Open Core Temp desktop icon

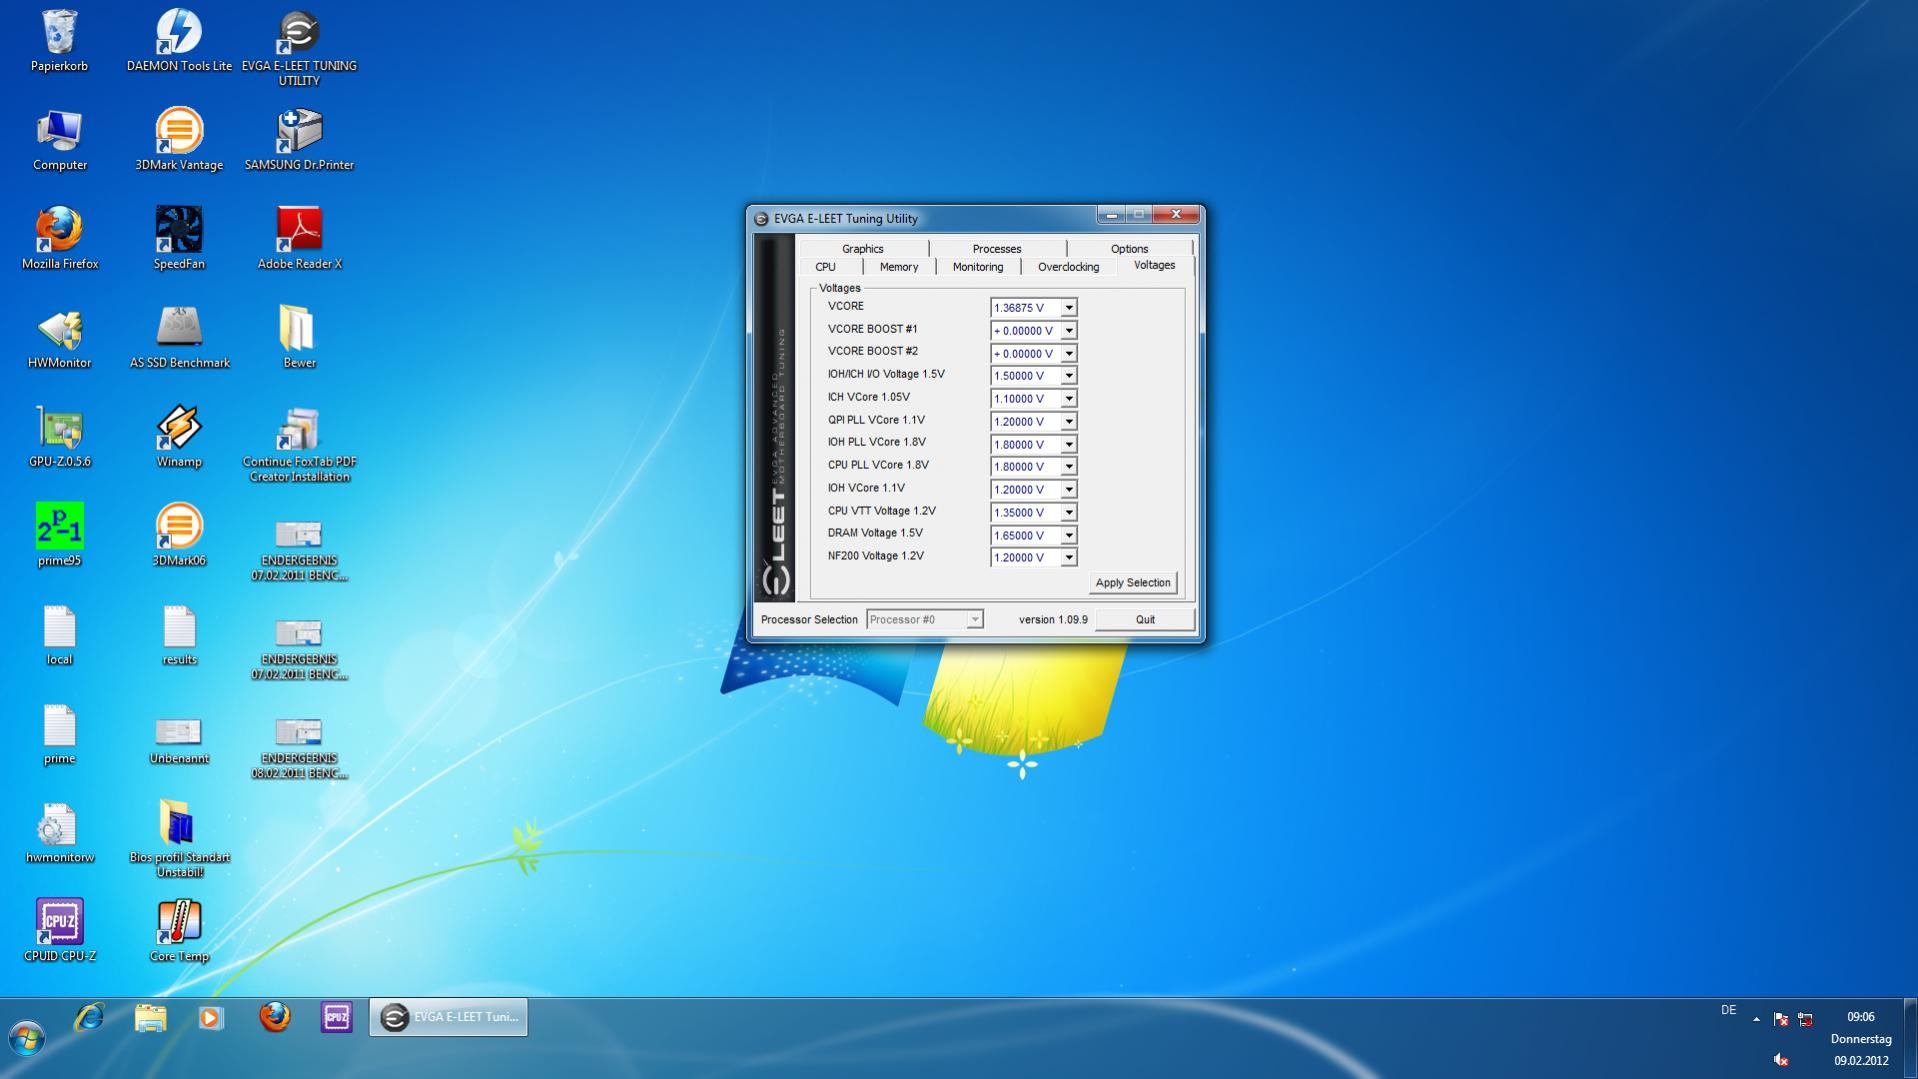tap(179, 929)
